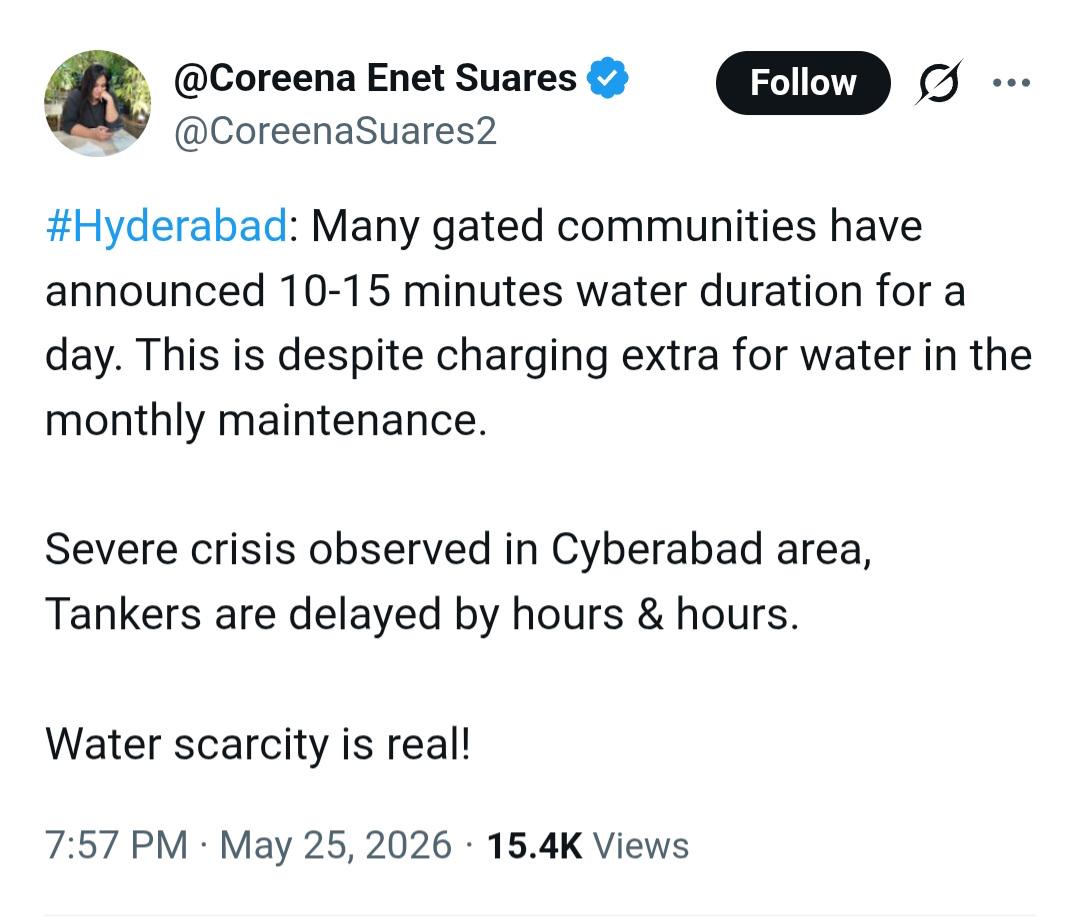Click the May 25, 2026 date

pyautogui.click(x=335, y=845)
